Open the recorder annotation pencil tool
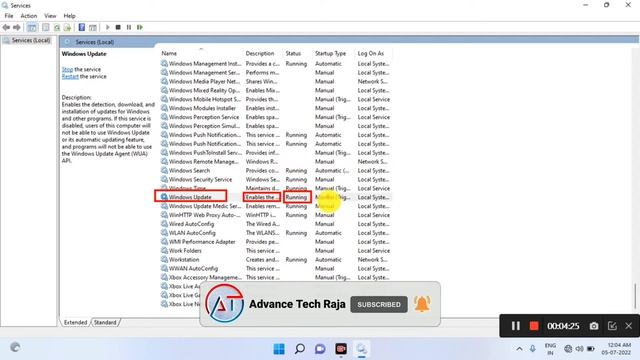 pos(612,326)
